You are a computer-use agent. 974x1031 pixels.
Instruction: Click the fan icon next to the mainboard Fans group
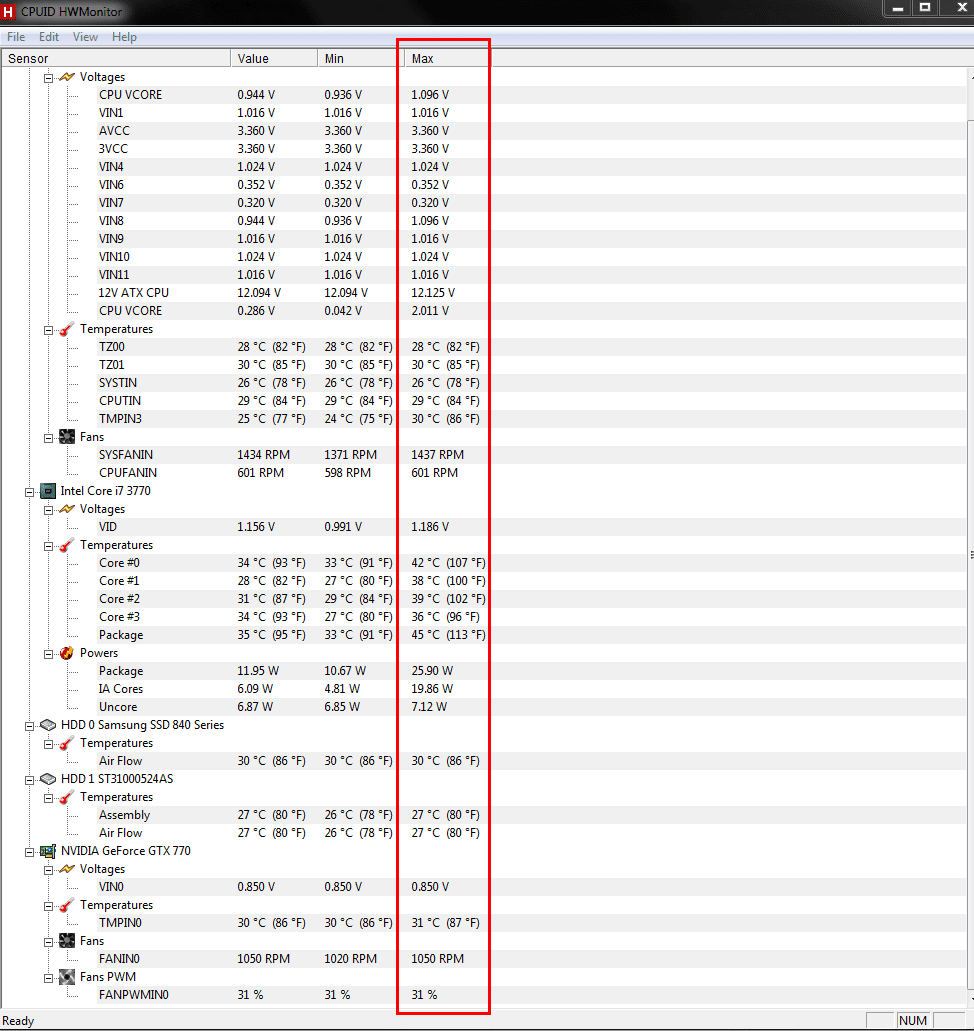coord(66,437)
